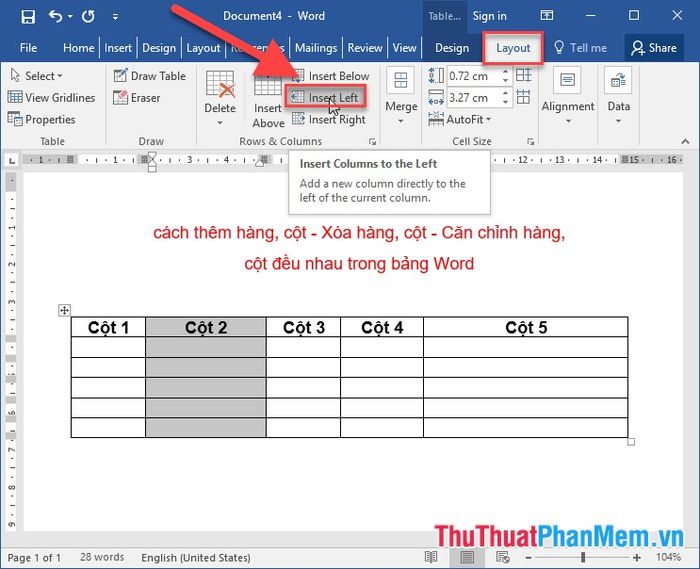
Task: Click zoom in plus button
Action: (x=637, y=557)
